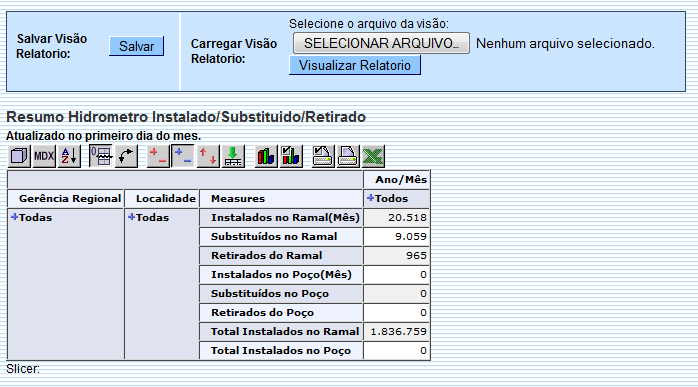Toggle red drill member mode
Image resolution: width=698 pixels, height=387 pixels.
158,156
